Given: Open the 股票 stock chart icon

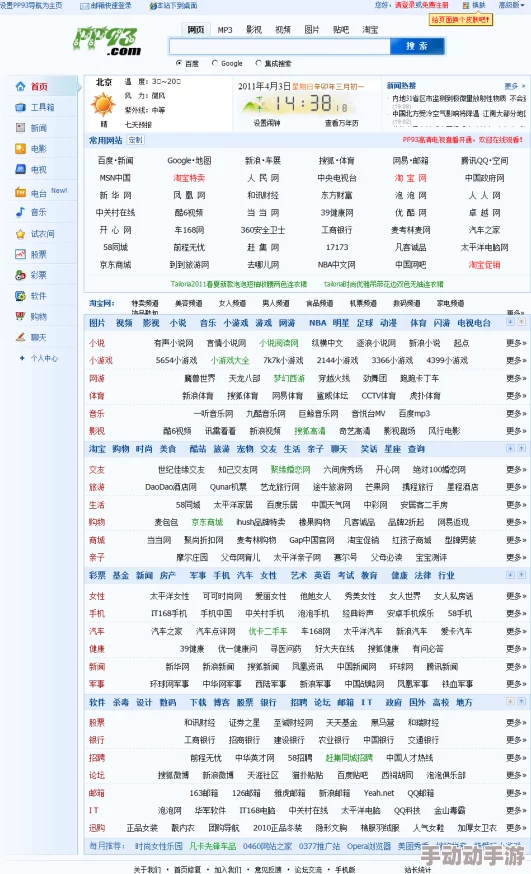Looking at the screenshot, I should pos(21,254).
